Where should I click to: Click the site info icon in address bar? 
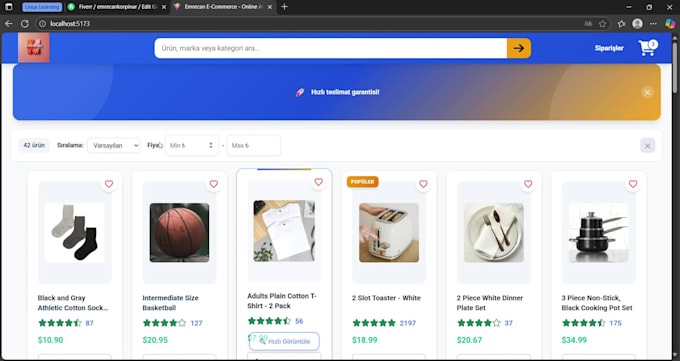(x=42, y=23)
